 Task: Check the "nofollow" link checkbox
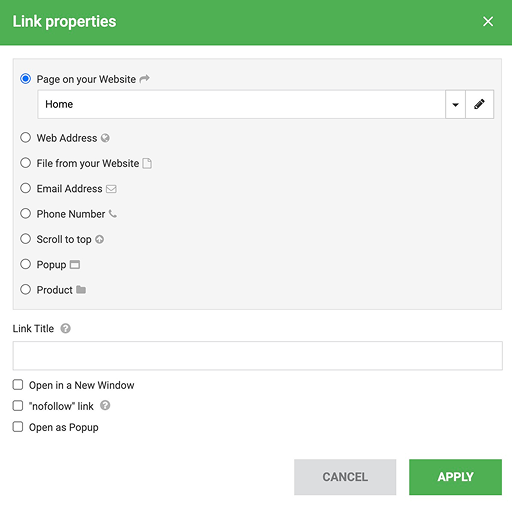click(18, 406)
